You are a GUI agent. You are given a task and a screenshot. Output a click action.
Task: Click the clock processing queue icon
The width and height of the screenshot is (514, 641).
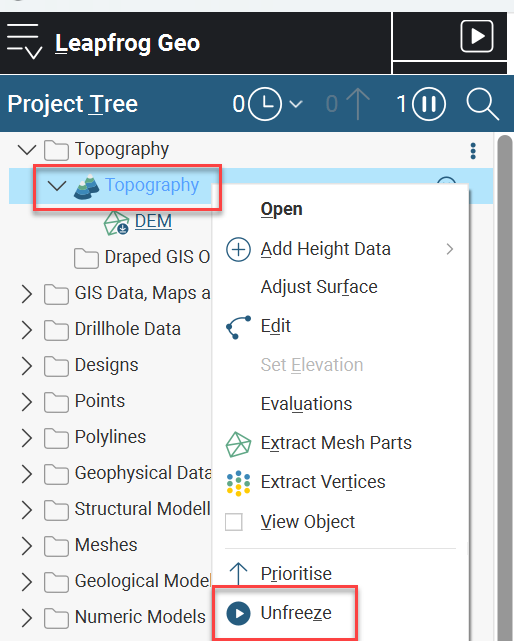[x=265, y=104]
